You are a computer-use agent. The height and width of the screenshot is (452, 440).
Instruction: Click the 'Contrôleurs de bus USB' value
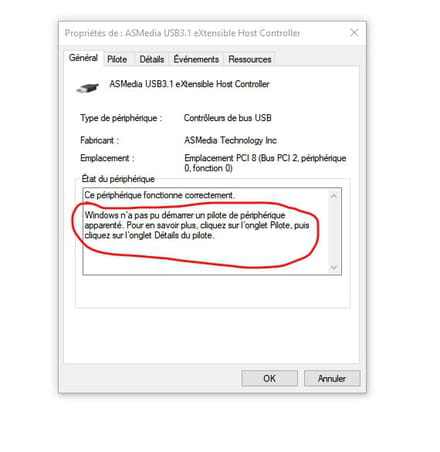tap(228, 118)
